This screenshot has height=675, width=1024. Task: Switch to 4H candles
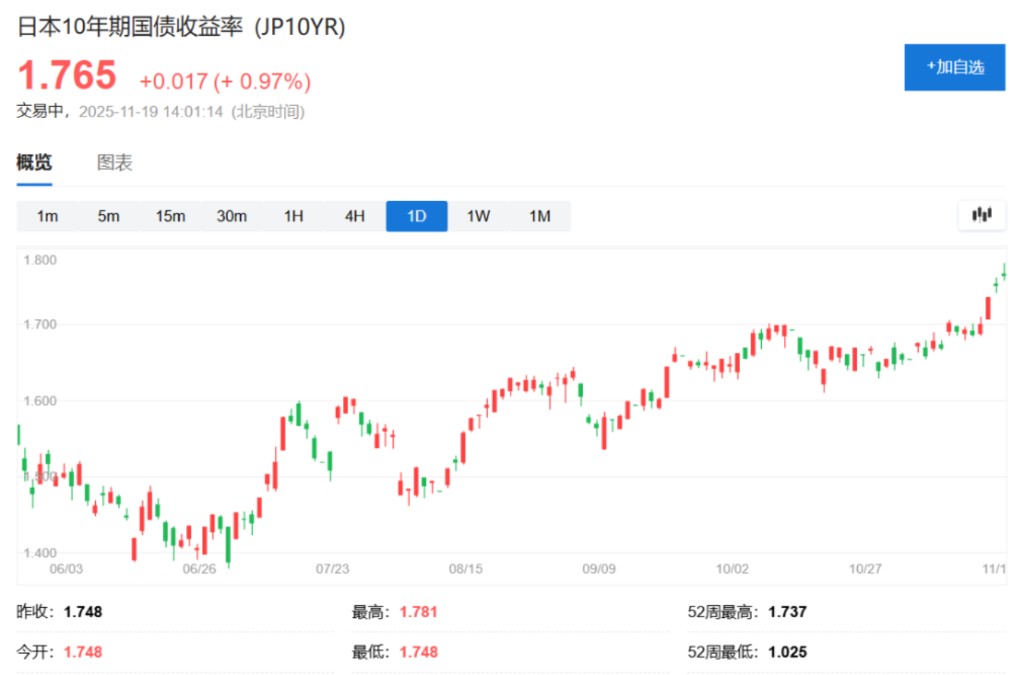click(x=355, y=216)
